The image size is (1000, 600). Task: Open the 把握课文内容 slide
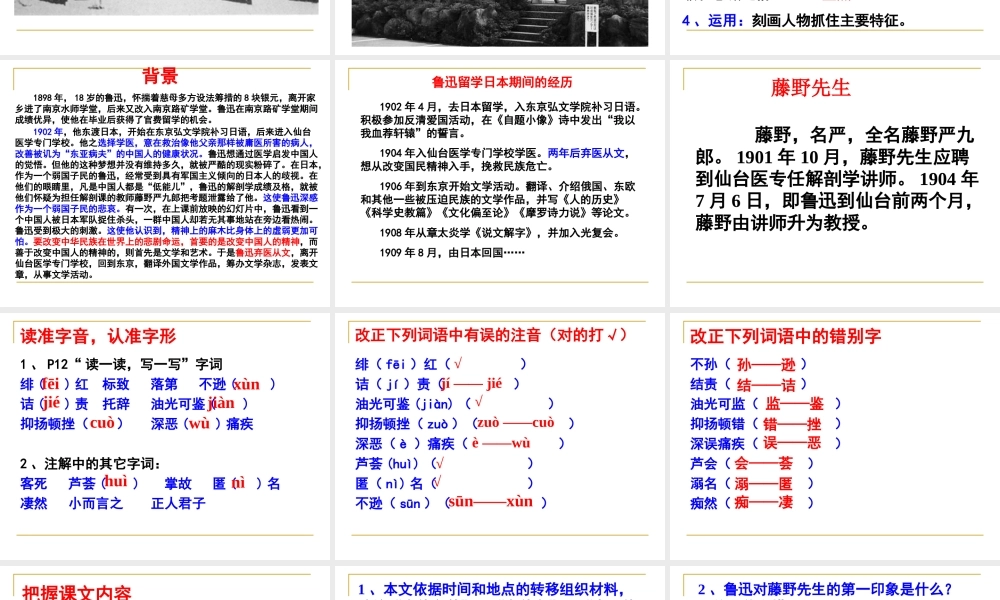pyautogui.click(x=165, y=583)
